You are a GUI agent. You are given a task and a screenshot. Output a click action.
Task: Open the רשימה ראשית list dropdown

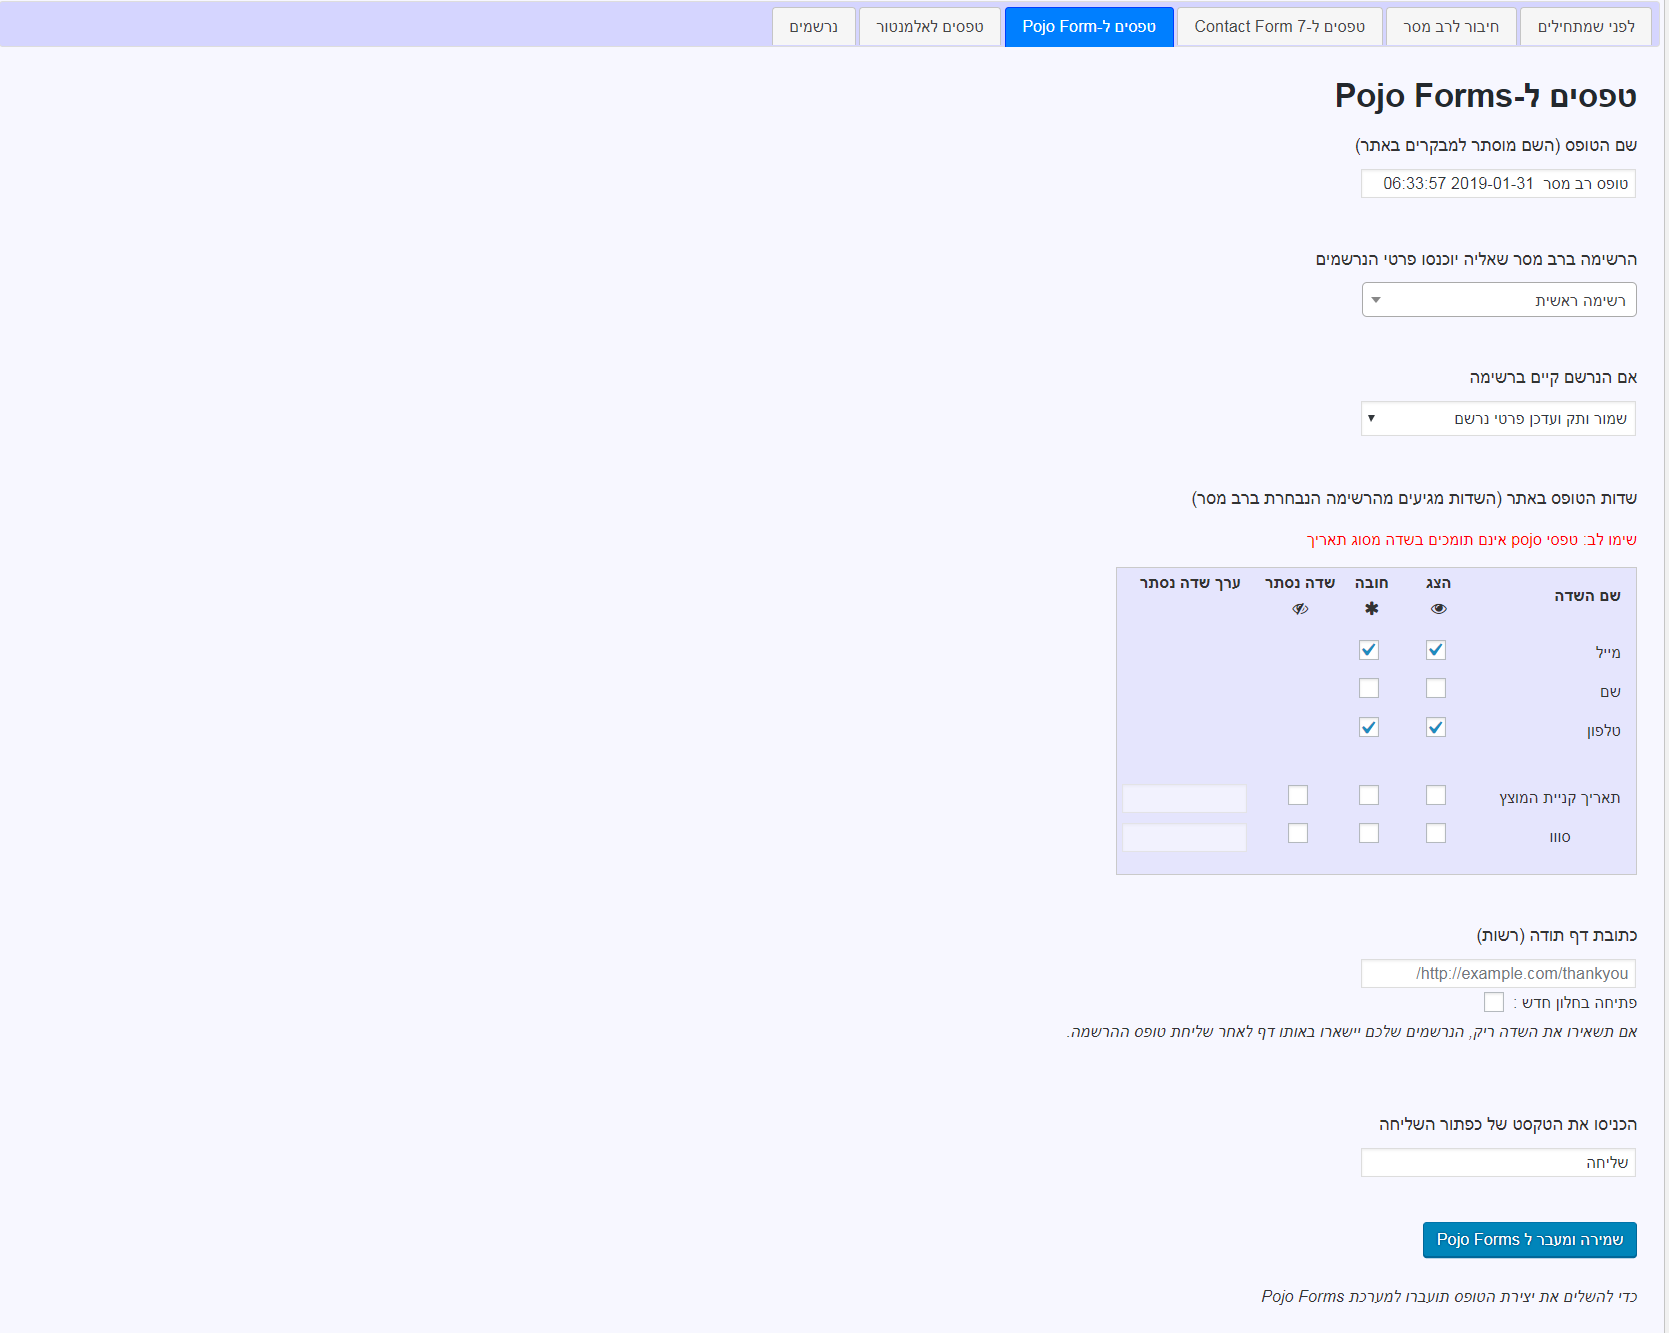pyautogui.click(x=1498, y=300)
